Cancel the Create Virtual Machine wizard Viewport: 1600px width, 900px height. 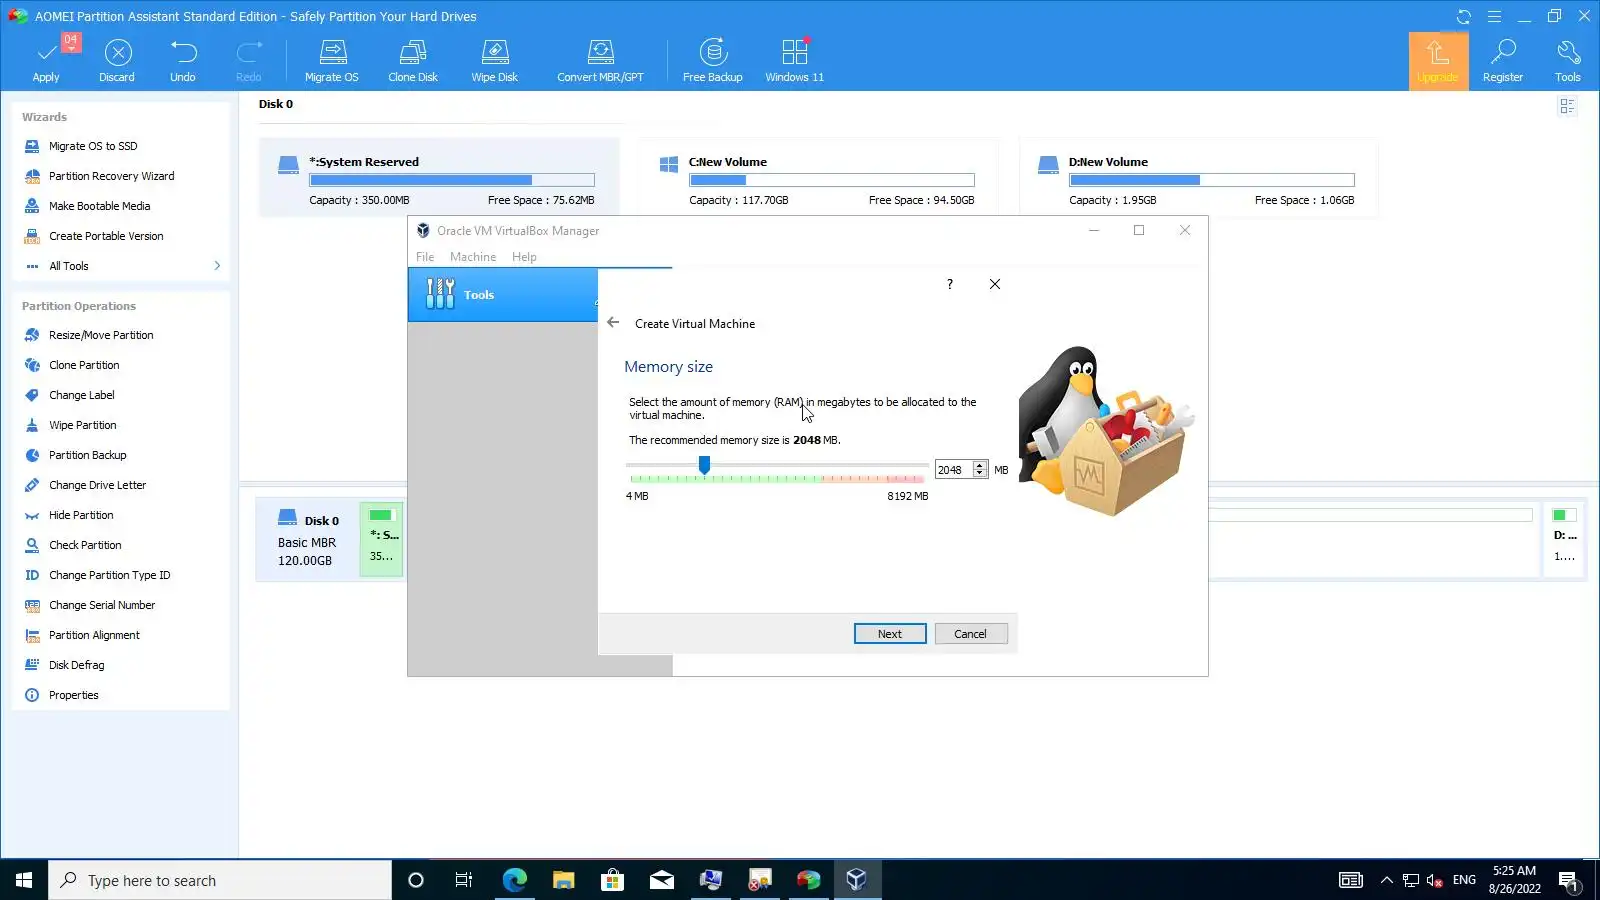click(x=970, y=634)
